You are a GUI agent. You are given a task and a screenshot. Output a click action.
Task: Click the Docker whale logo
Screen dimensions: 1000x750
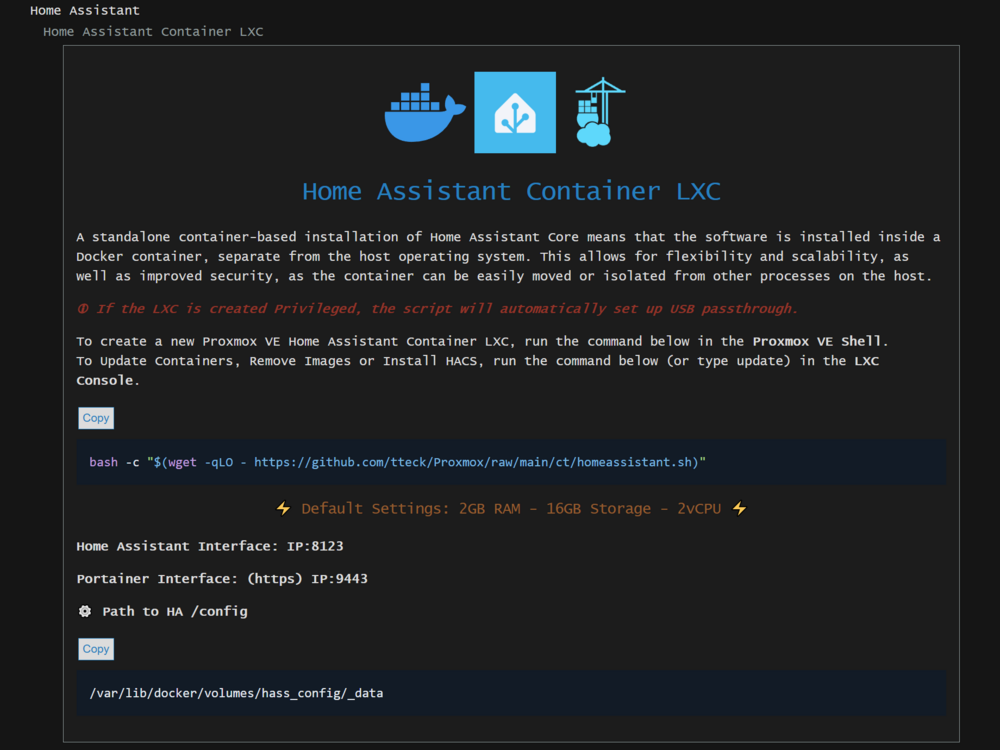pyautogui.click(x=424, y=113)
